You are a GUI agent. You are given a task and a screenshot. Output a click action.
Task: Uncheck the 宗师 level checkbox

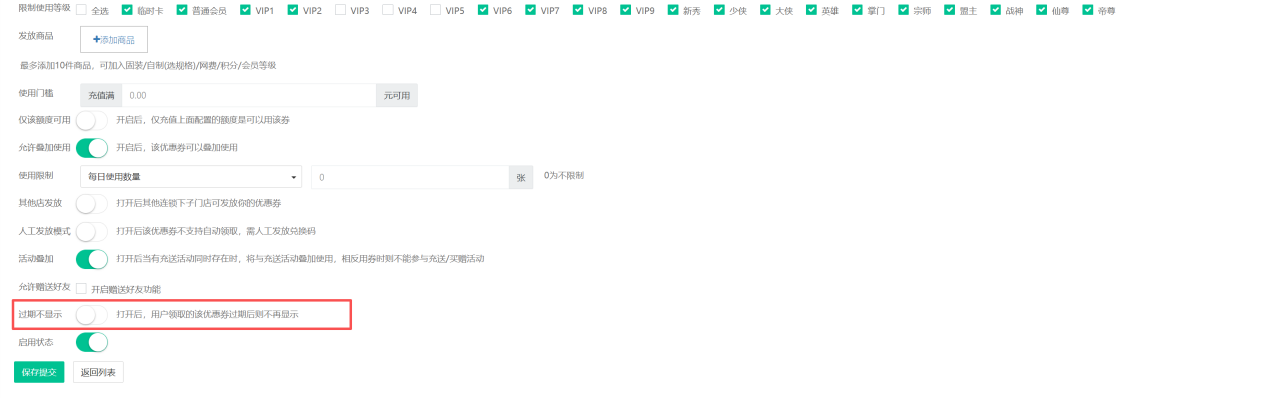click(x=904, y=10)
